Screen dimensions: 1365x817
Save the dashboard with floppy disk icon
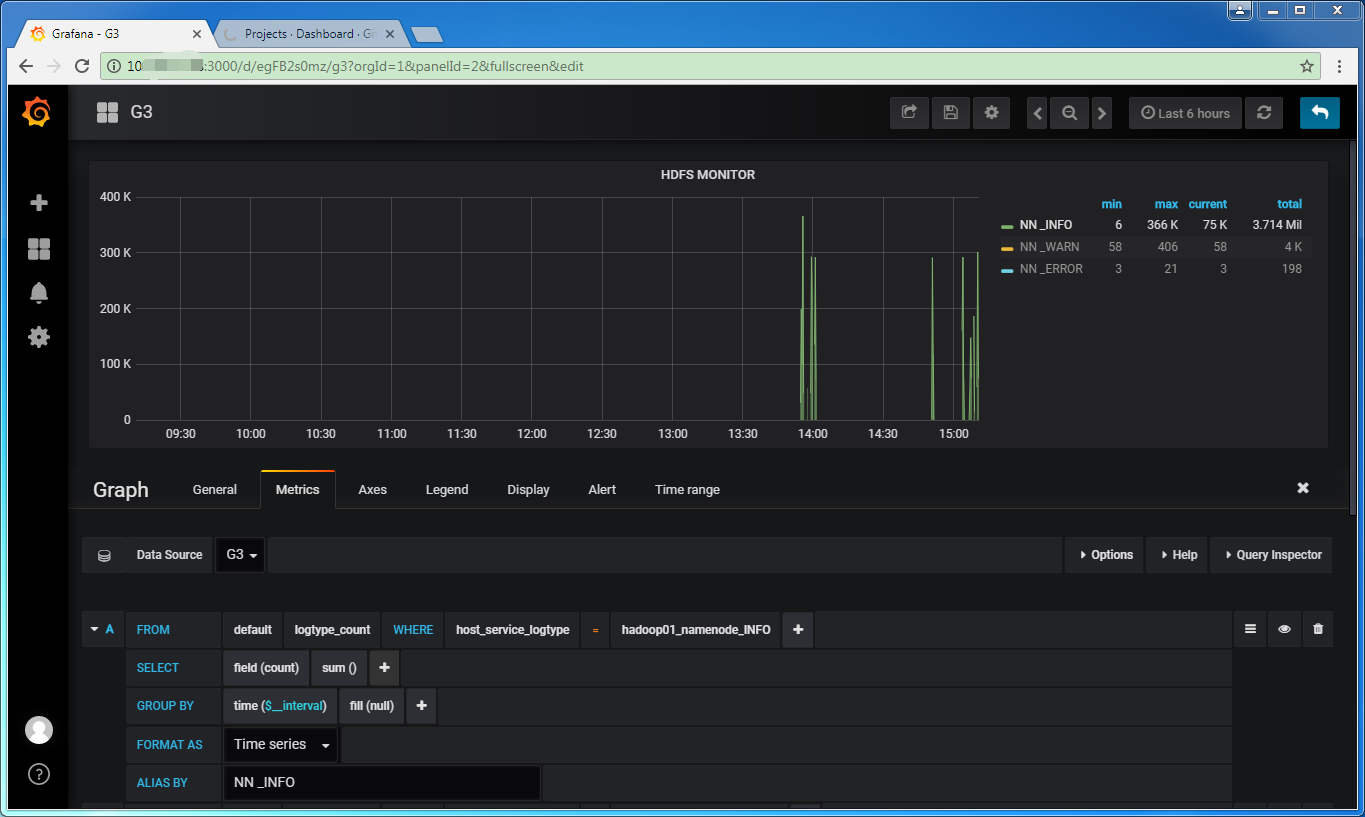(x=950, y=113)
